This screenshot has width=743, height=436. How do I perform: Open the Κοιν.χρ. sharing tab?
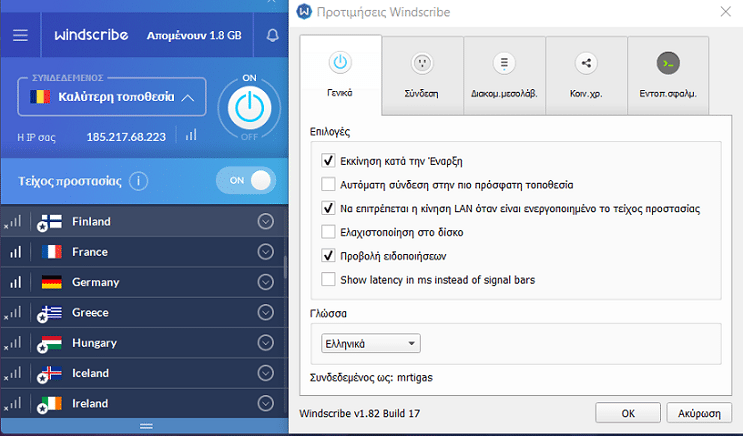coord(586,76)
